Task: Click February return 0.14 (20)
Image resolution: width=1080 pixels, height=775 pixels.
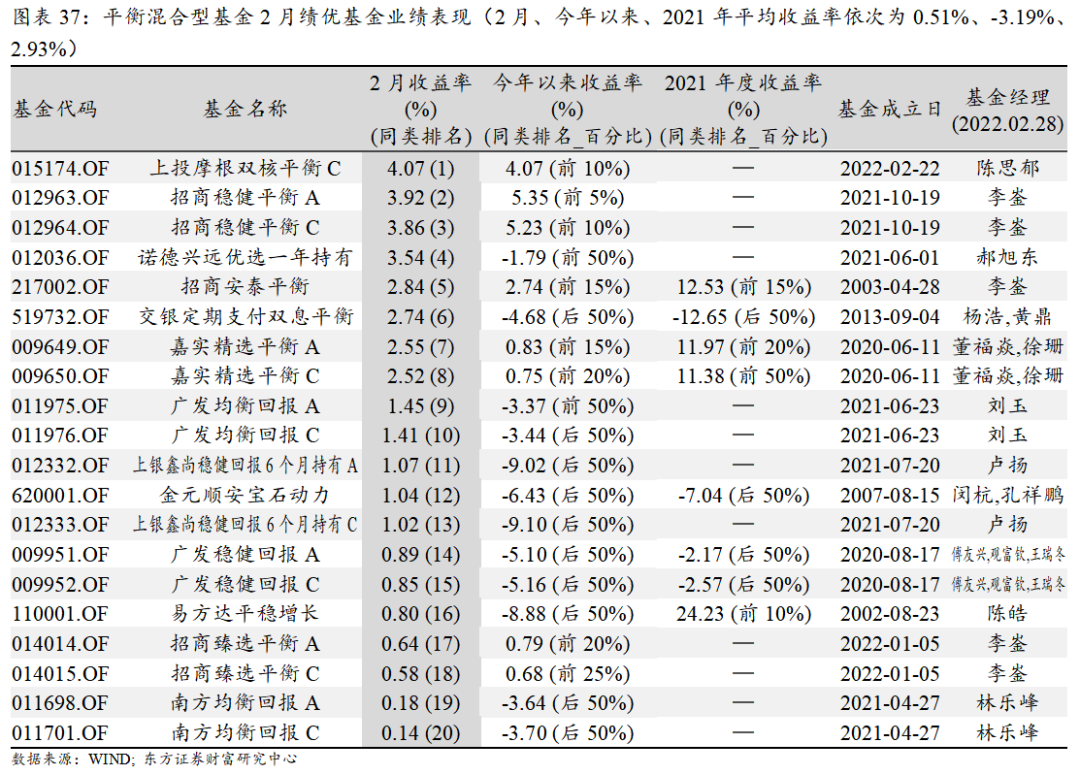Action: [420, 733]
